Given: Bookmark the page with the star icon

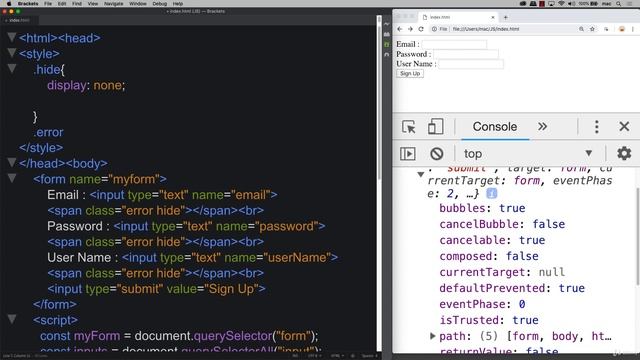Looking at the screenshot, I should (x=592, y=29).
